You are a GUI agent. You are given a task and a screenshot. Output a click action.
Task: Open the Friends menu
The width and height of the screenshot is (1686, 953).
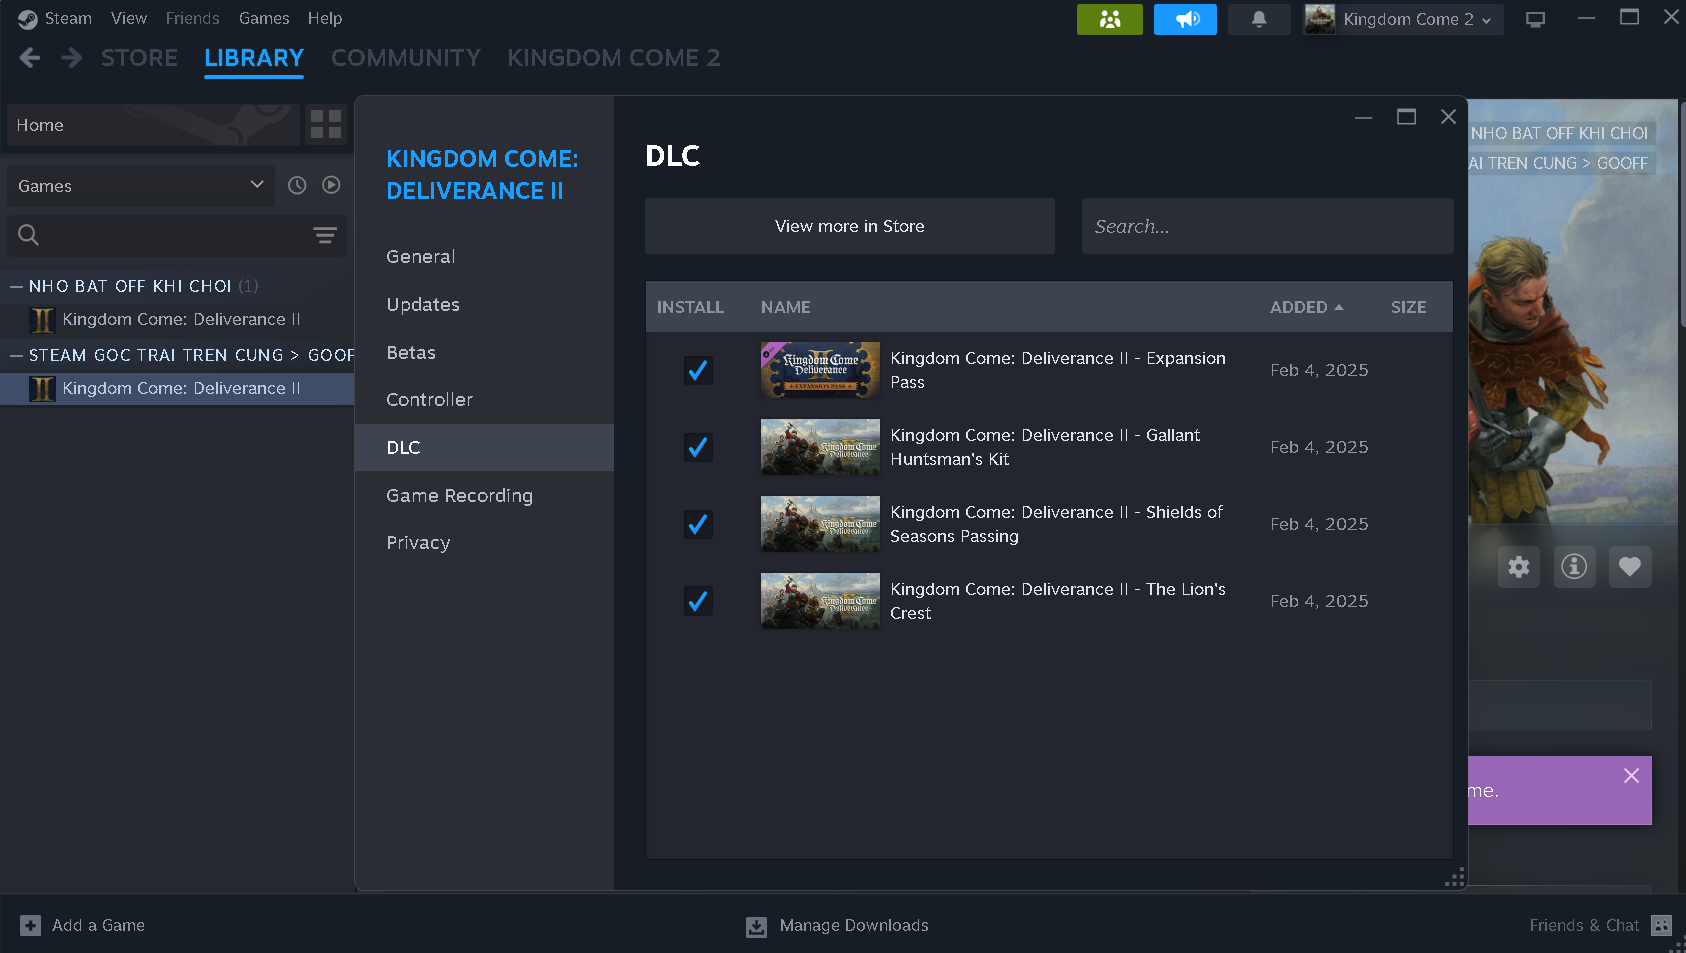[x=192, y=18]
